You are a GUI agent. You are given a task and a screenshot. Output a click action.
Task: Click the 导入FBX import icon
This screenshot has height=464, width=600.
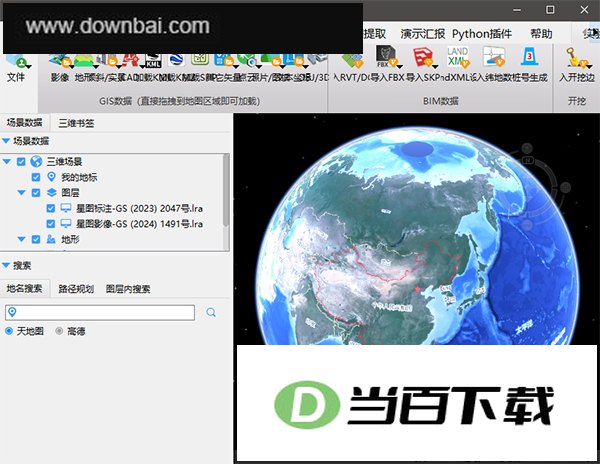click(x=386, y=56)
